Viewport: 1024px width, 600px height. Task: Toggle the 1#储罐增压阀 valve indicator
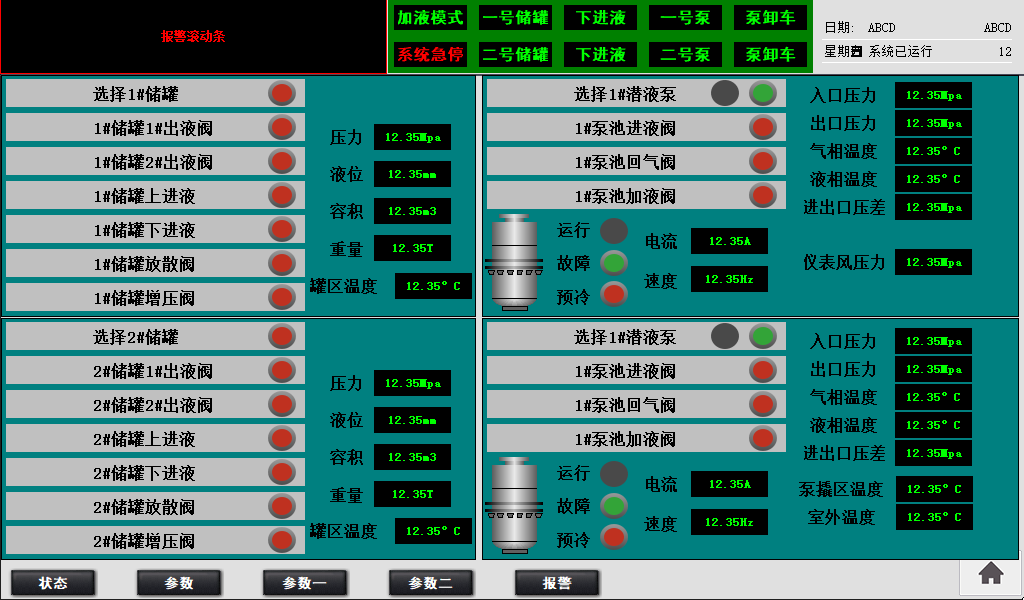pos(282,298)
